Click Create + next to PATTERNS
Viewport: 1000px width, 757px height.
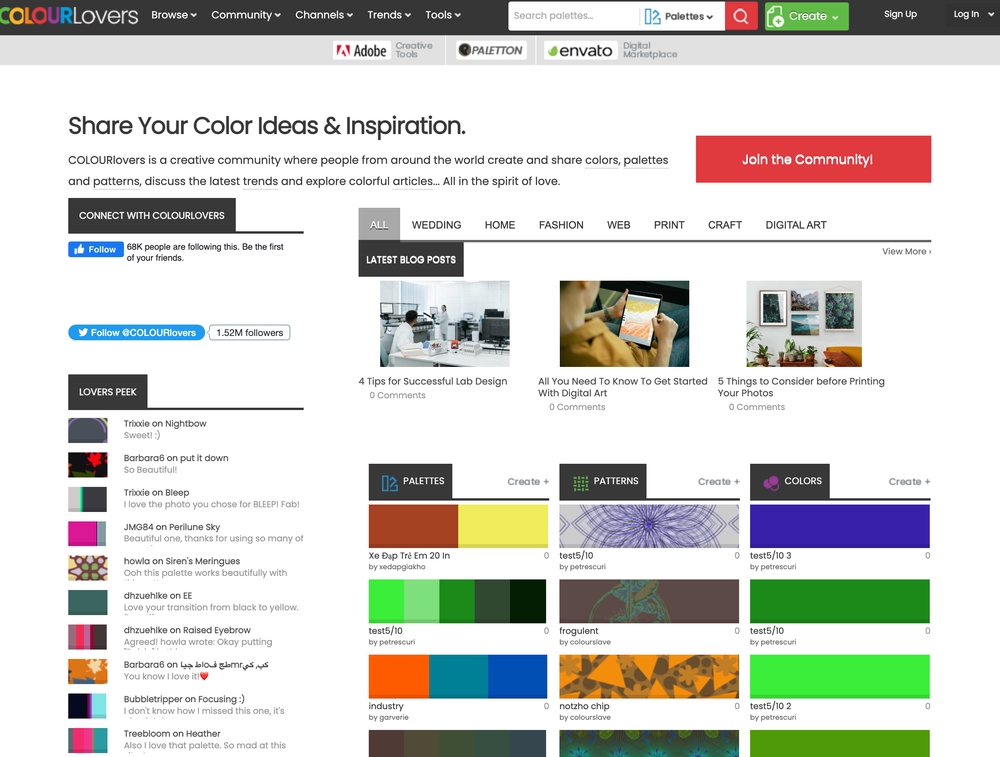718,481
